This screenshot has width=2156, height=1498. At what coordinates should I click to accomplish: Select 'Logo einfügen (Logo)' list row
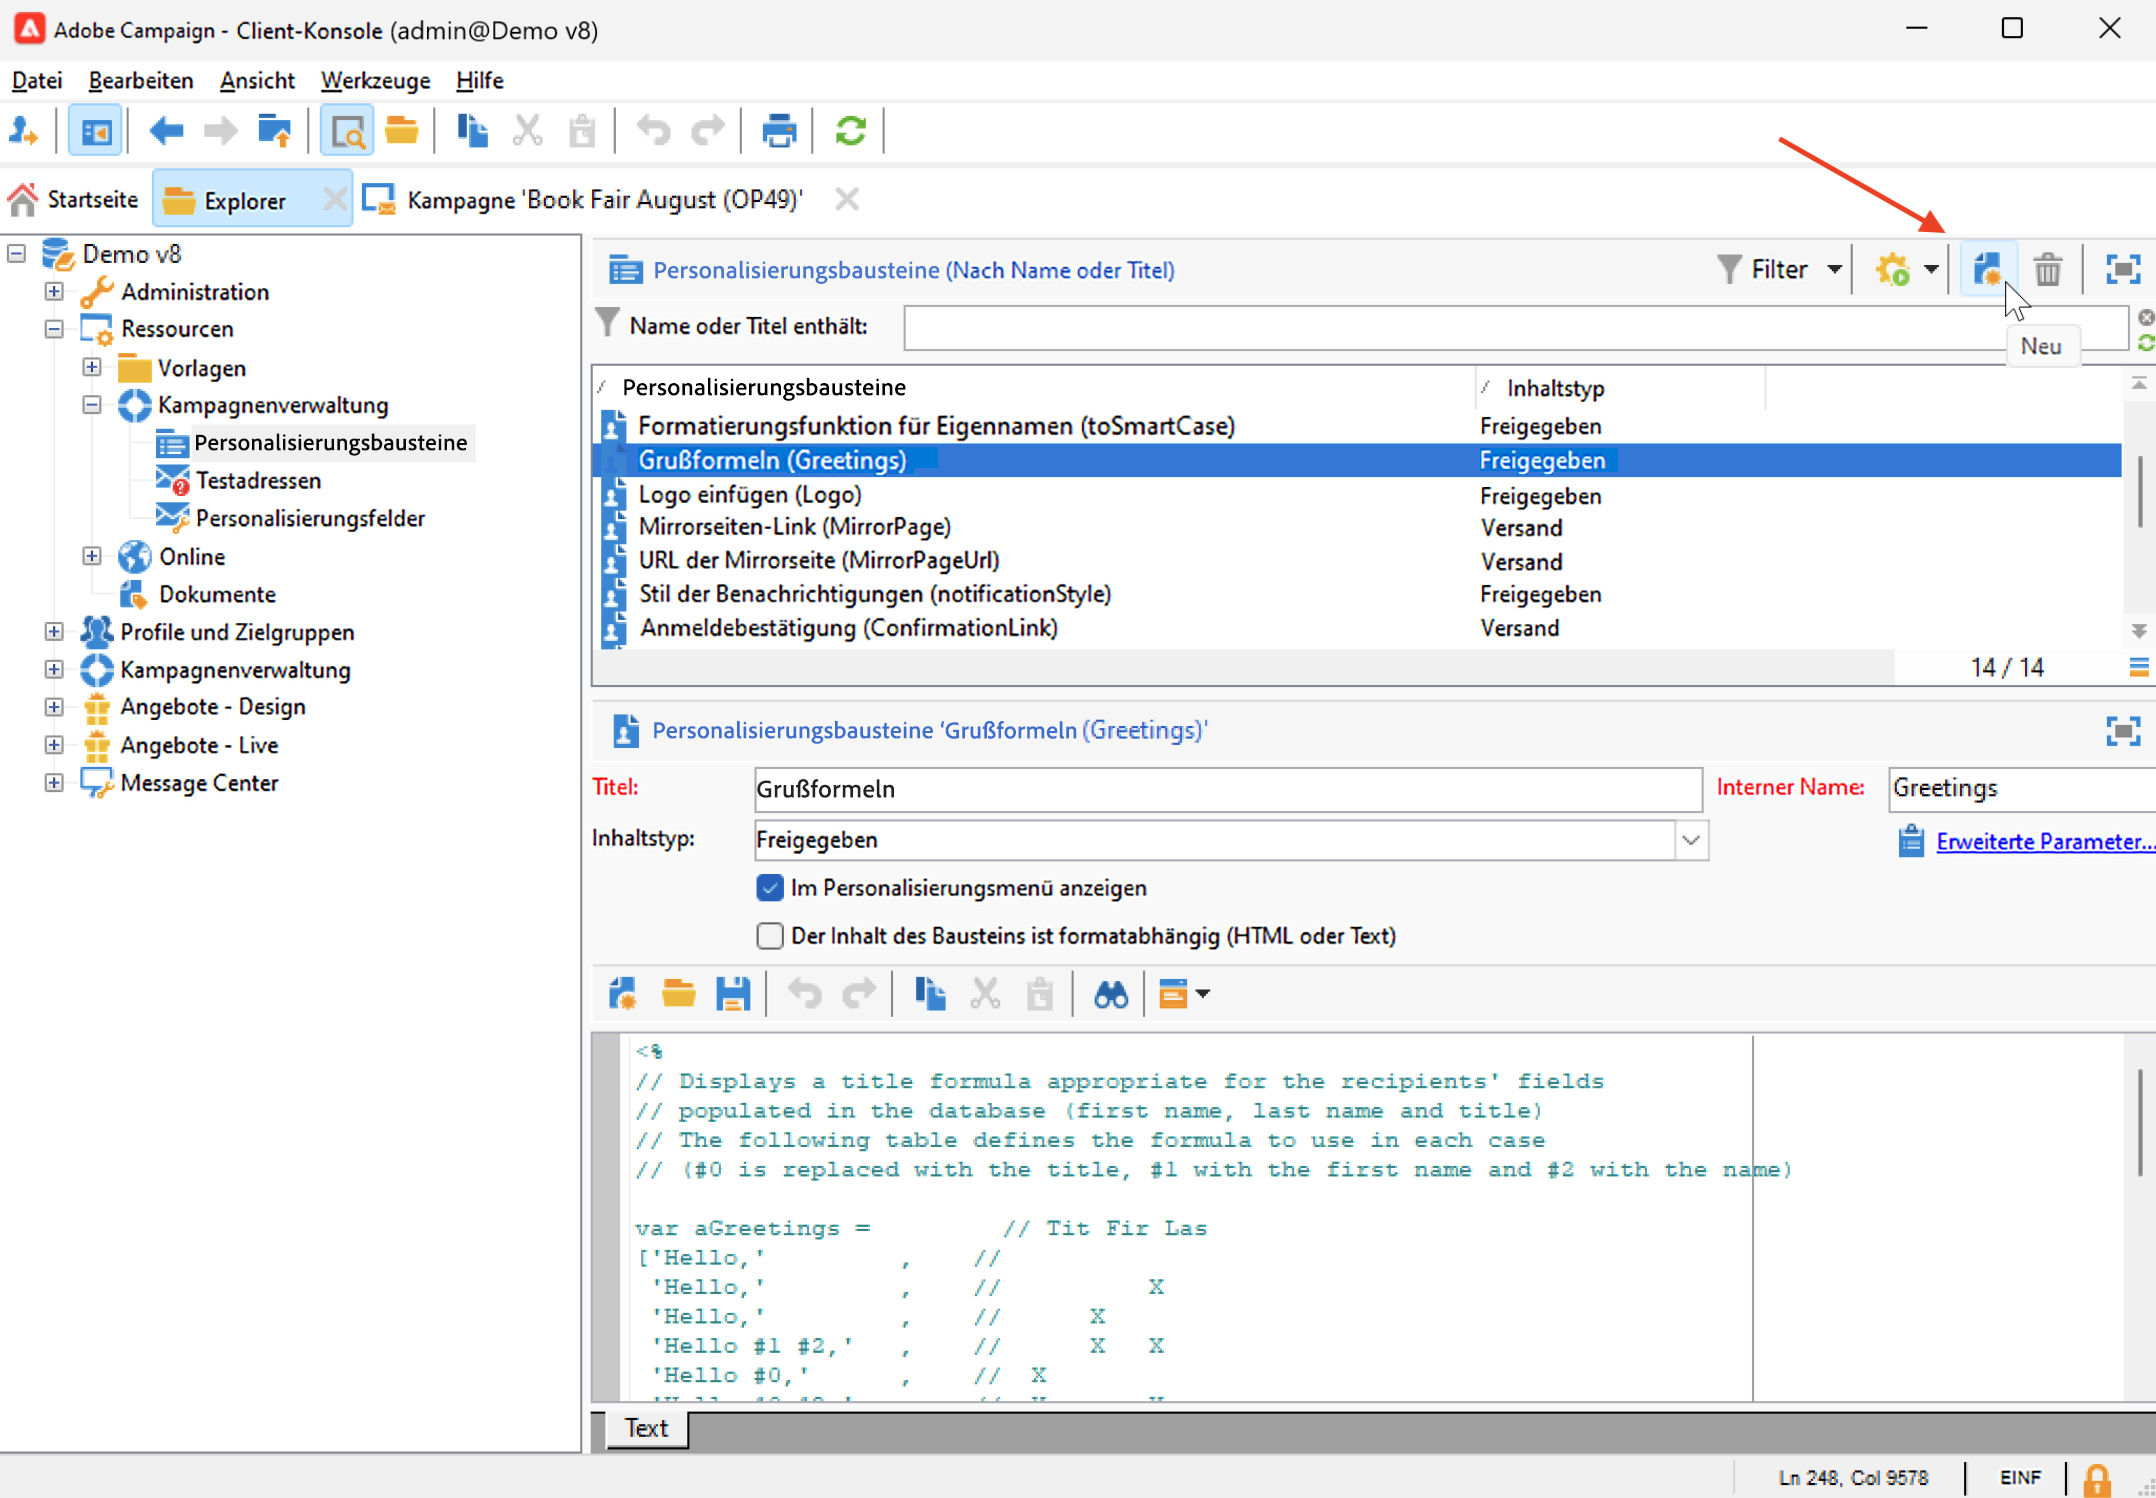[x=750, y=495]
